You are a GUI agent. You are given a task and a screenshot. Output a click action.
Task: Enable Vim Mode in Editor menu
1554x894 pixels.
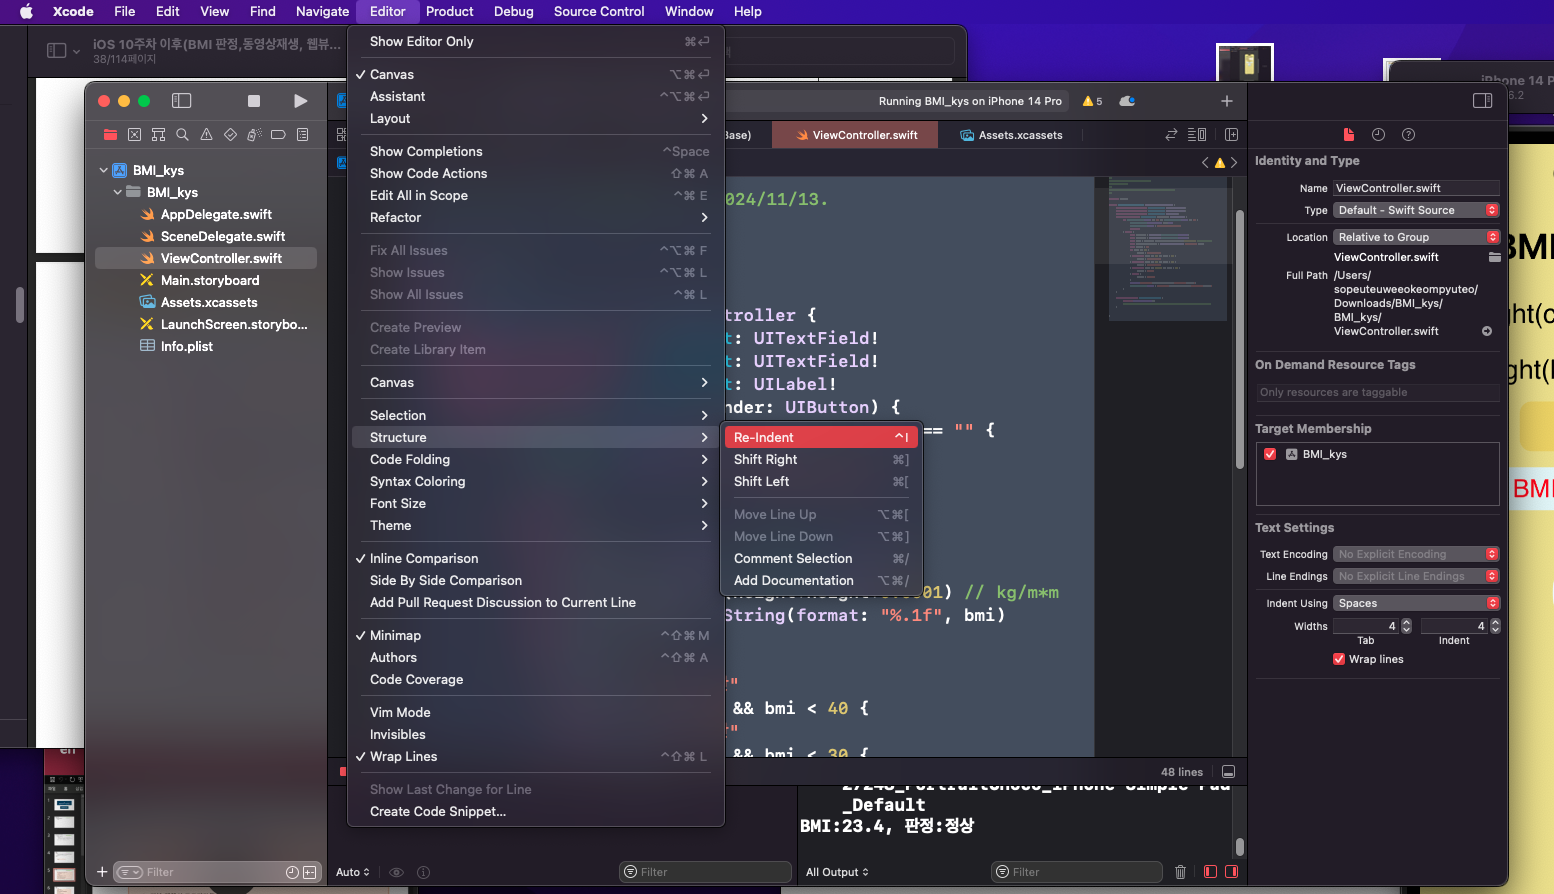[535, 712]
